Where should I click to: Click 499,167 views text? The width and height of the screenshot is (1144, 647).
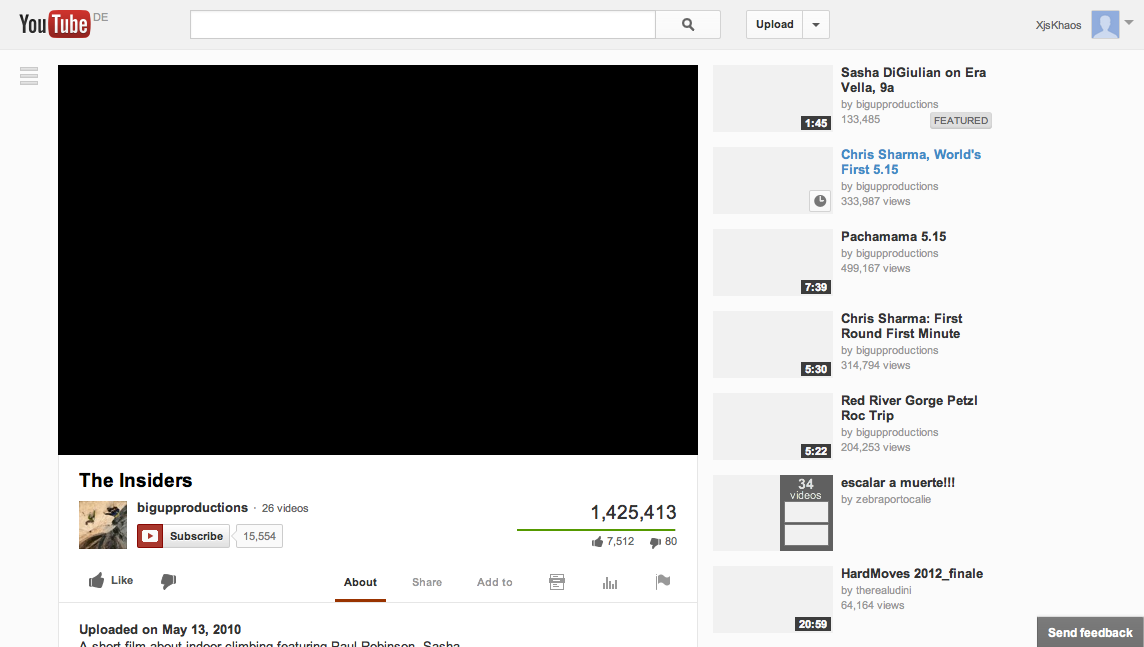[x=876, y=268]
